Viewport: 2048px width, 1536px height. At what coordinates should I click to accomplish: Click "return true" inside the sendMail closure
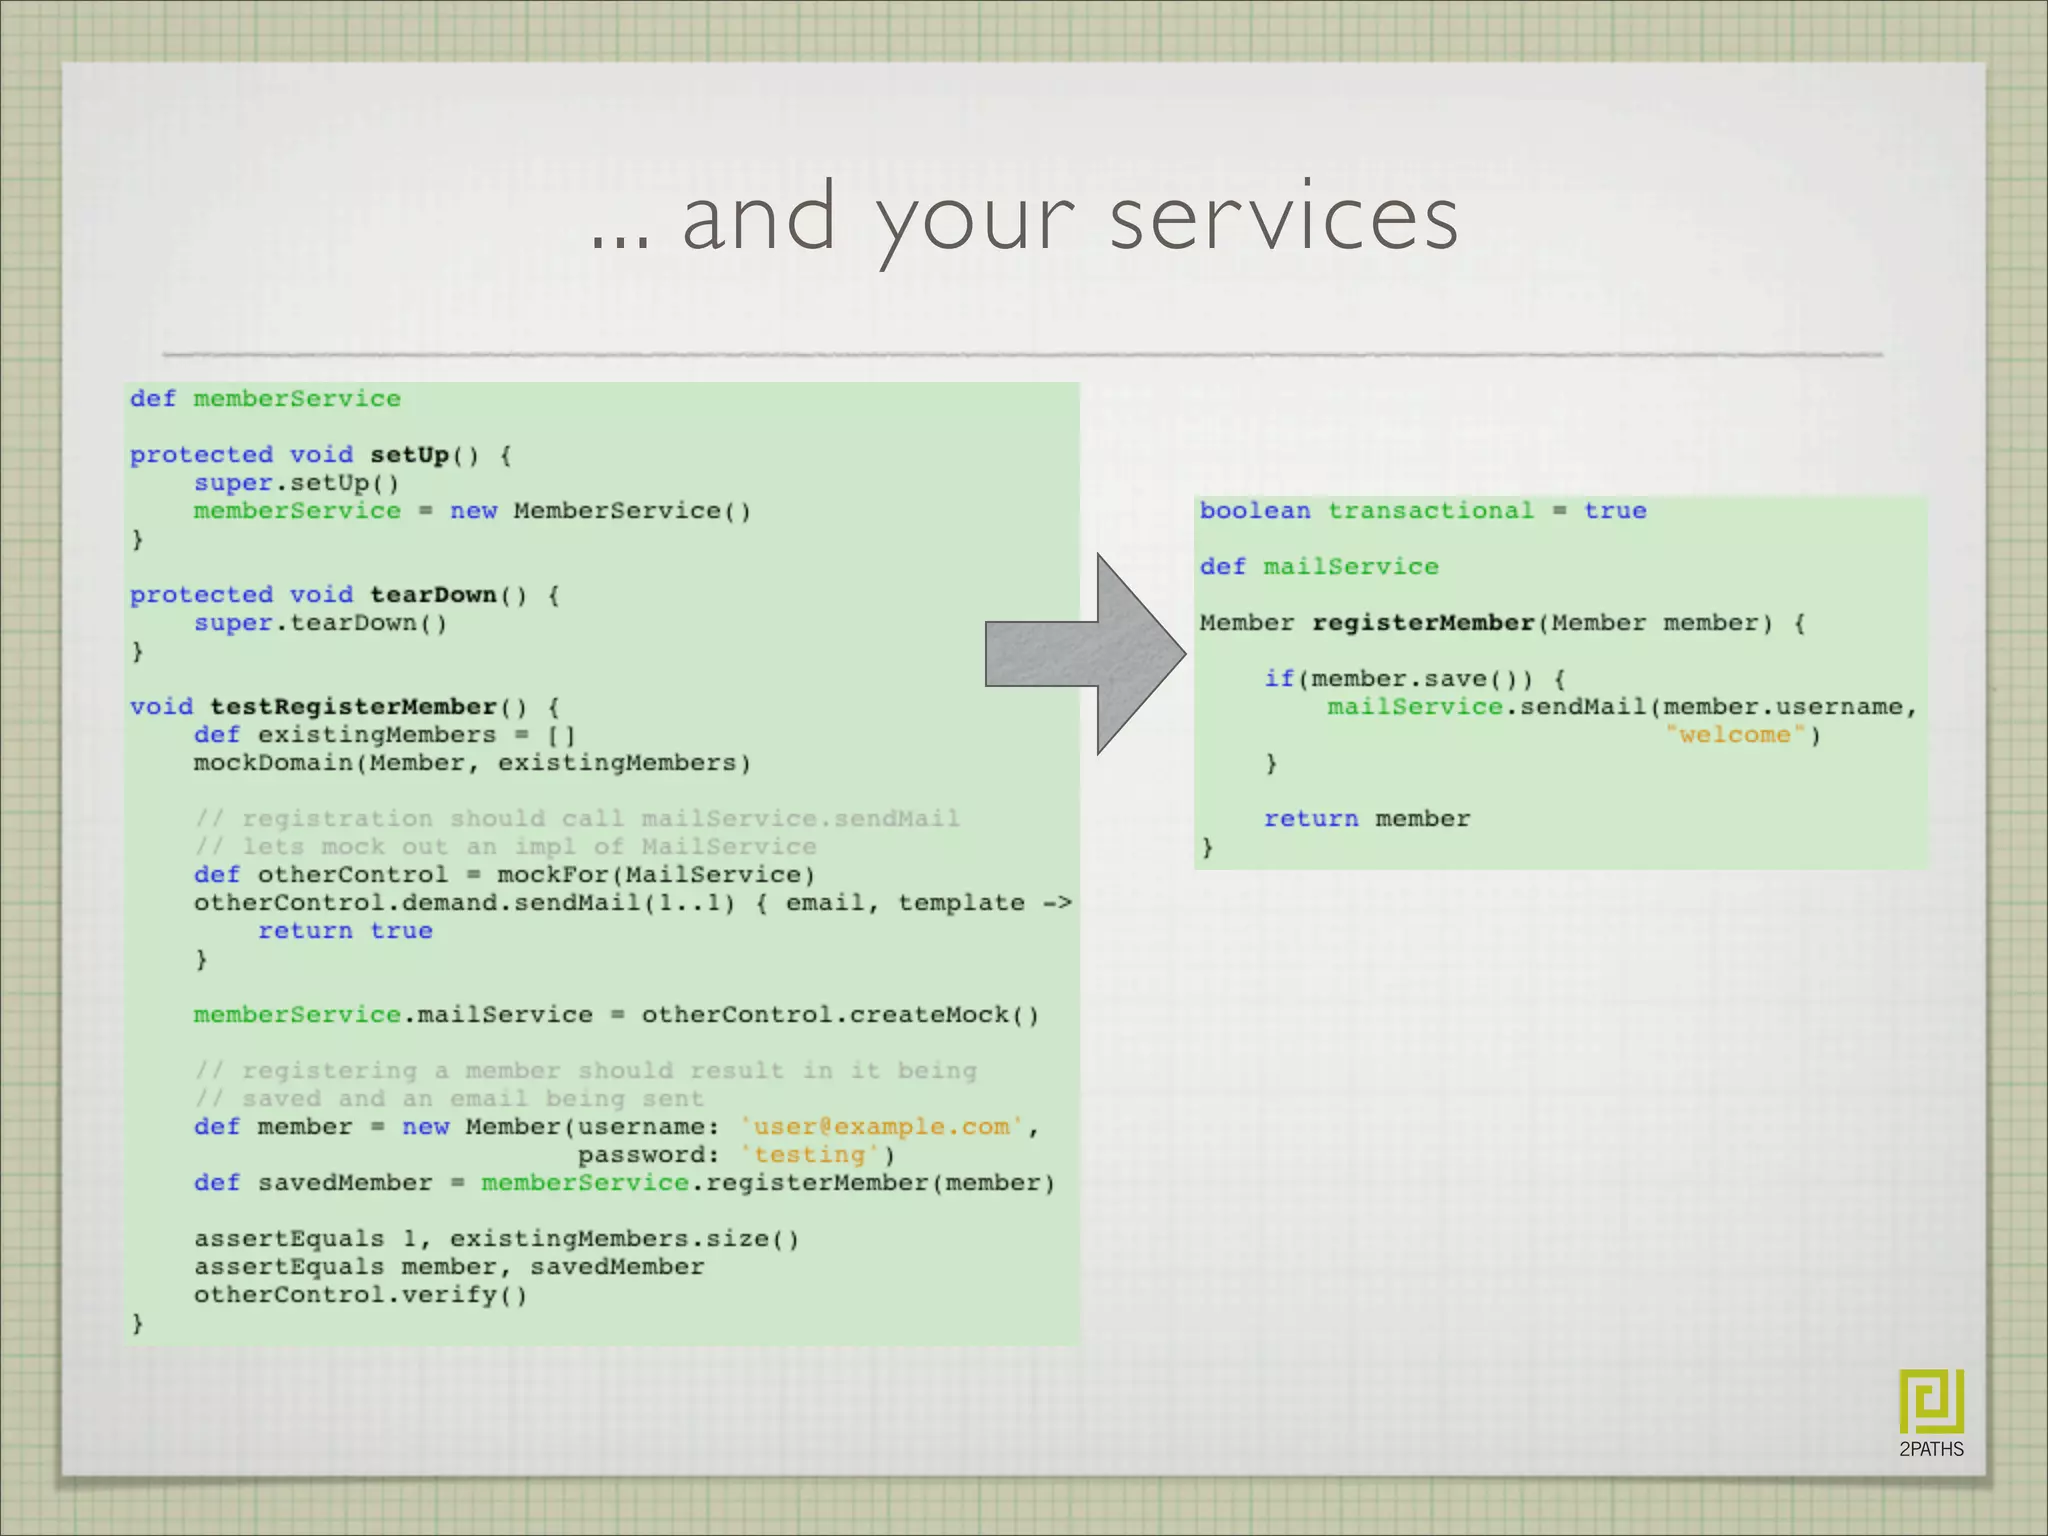(x=345, y=931)
